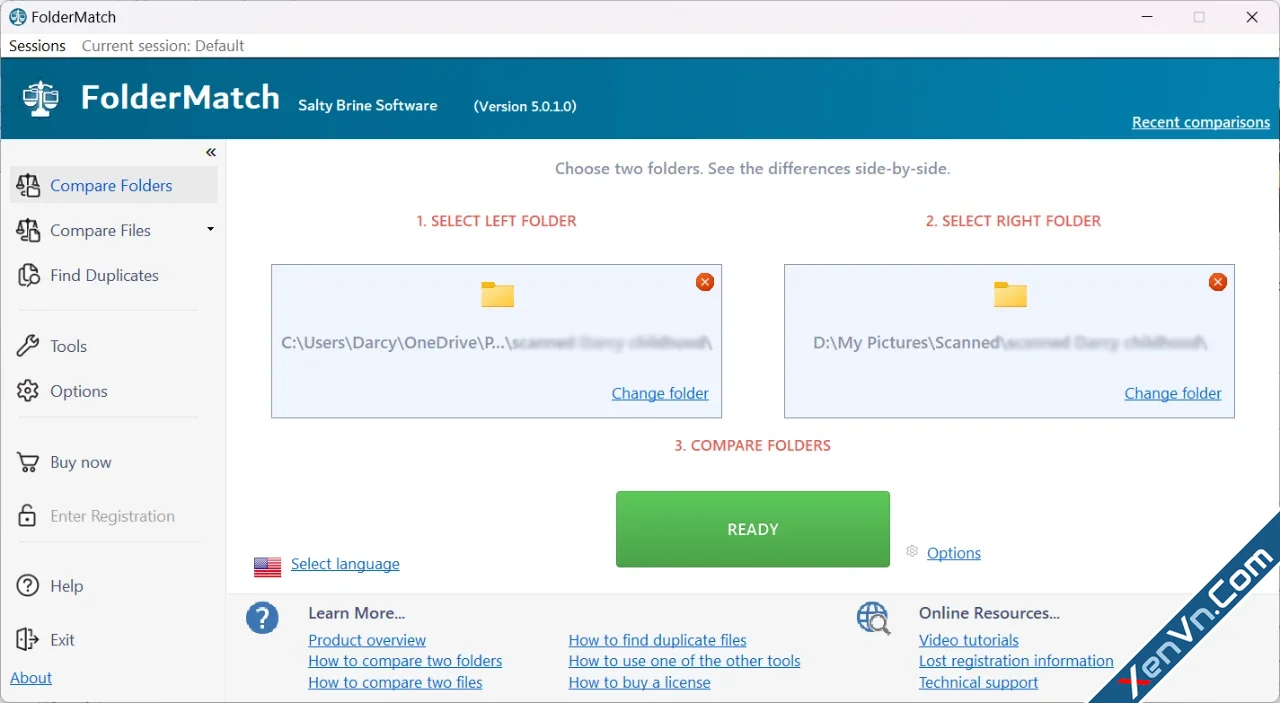The width and height of the screenshot is (1280, 703).
Task: Click the left folder path text
Action: 497,343
